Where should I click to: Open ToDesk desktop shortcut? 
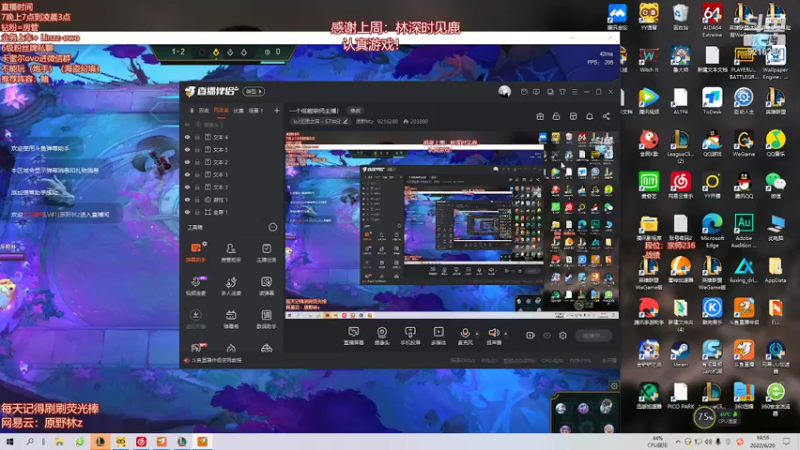coord(712,101)
